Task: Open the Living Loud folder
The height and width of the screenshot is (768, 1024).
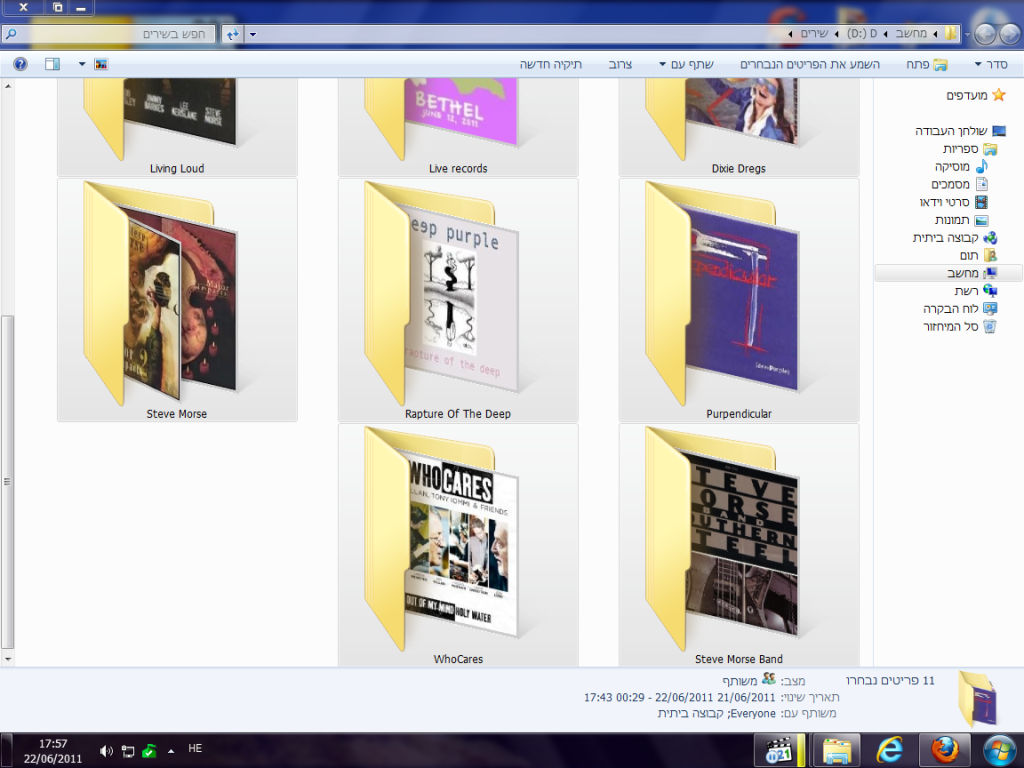Action: [x=177, y=127]
